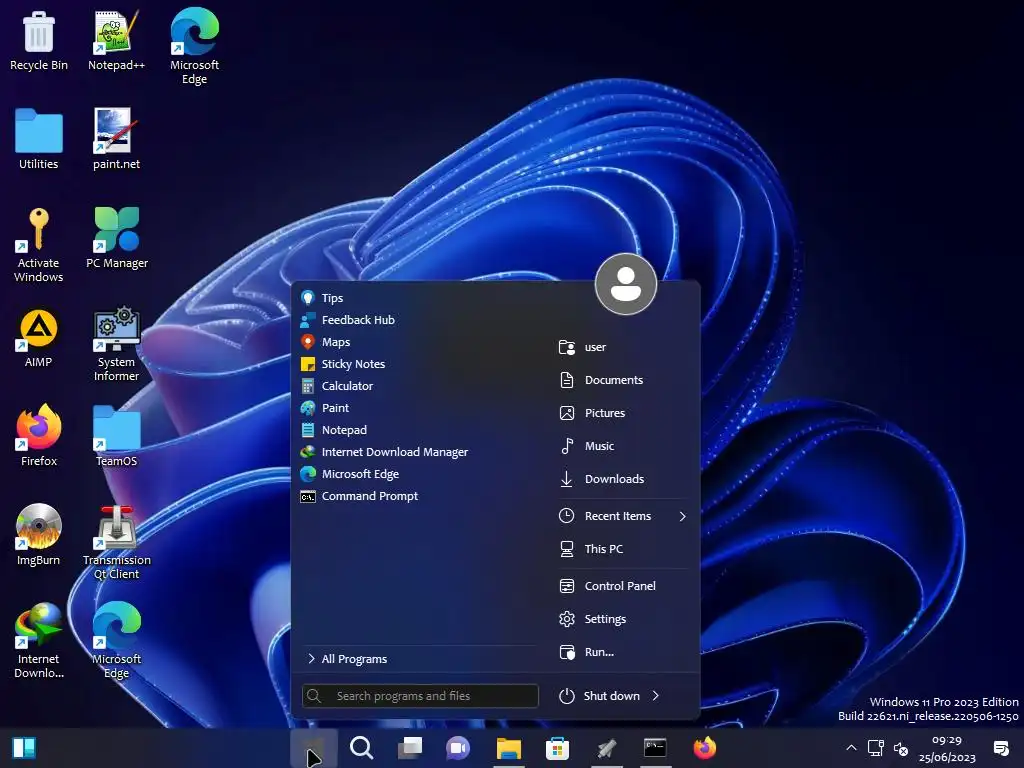Open the System Informer shortcut
1024x768 pixels.
(x=116, y=344)
